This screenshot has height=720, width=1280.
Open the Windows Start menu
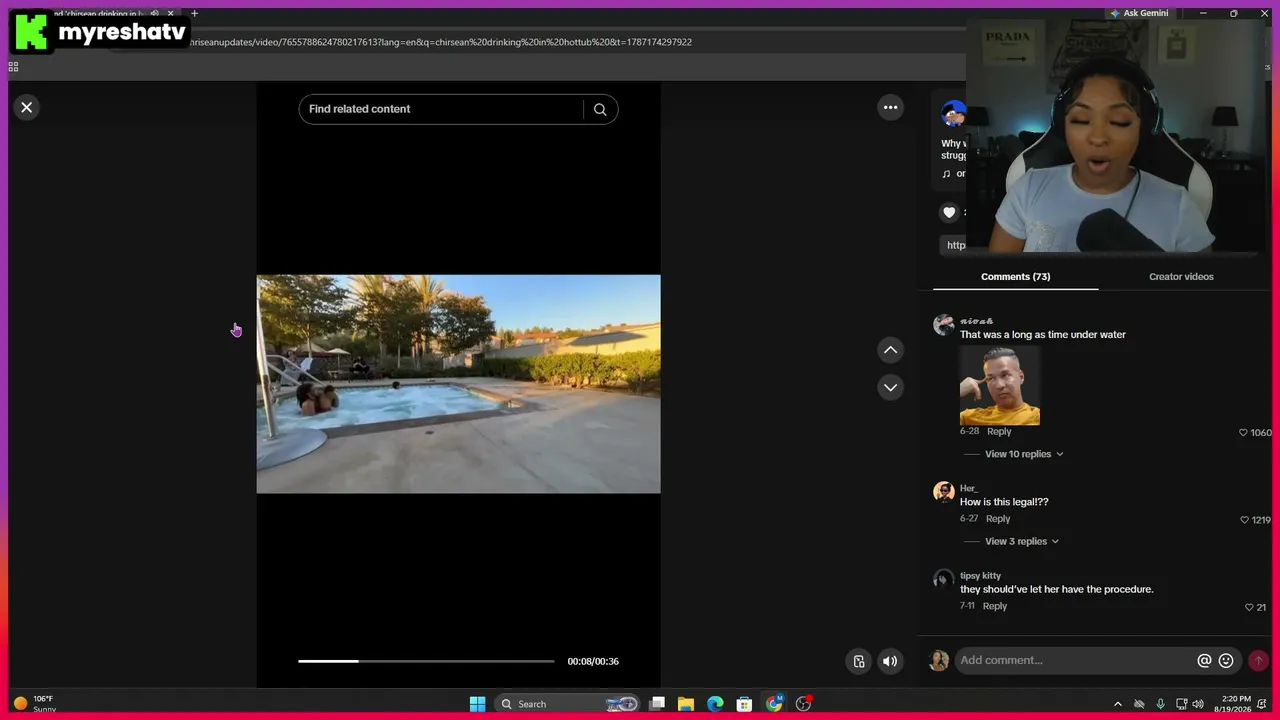(477, 704)
